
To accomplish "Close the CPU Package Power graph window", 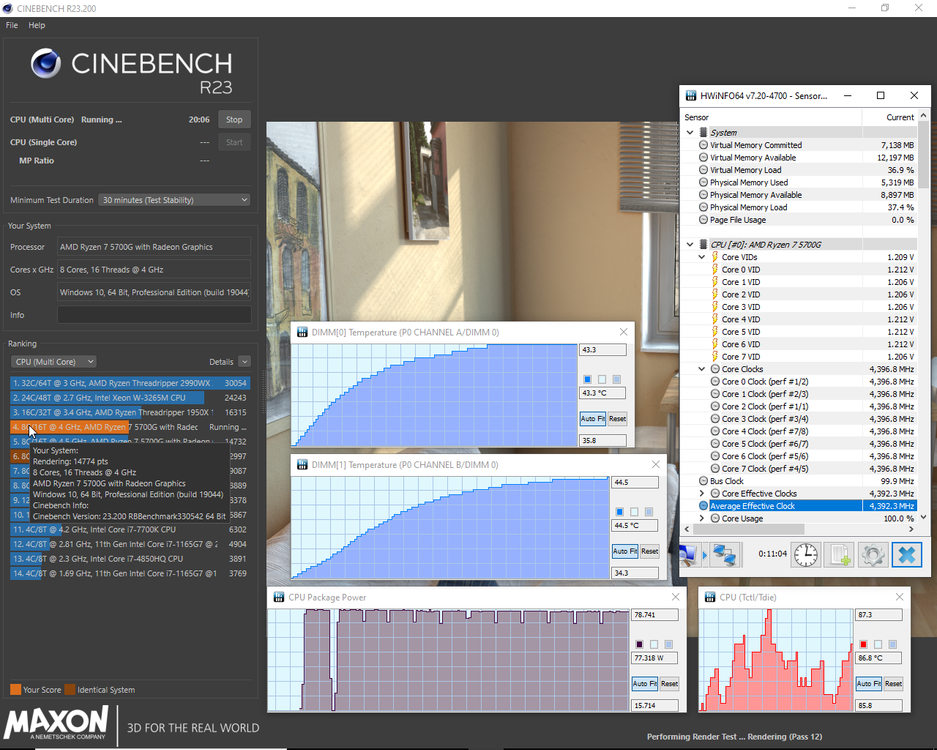I will (x=675, y=596).
